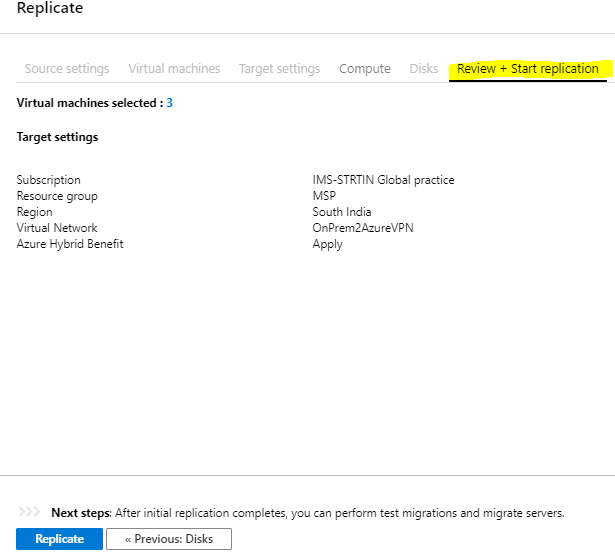Screen dimensions: 615x554
Task: Select the MSP resource group value
Action: (x=324, y=196)
